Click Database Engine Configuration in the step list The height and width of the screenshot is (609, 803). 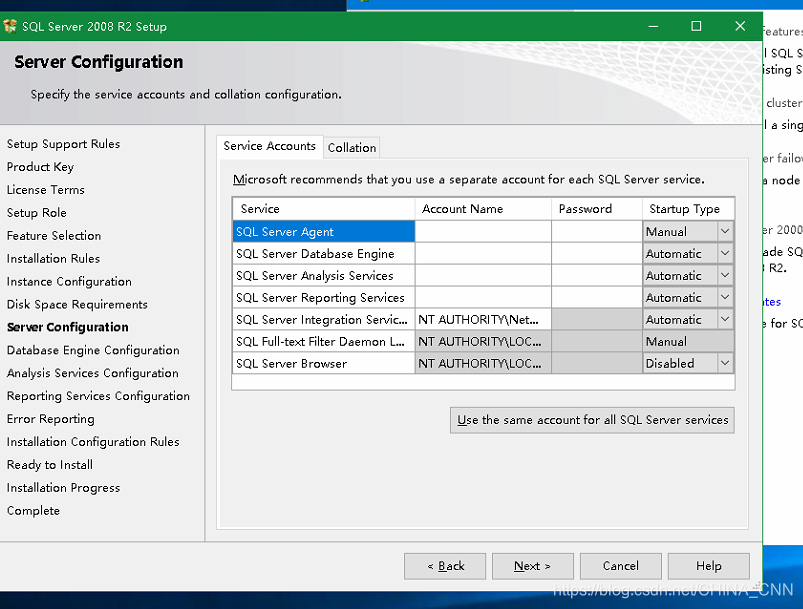pyautogui.click(x=93, y=350)
